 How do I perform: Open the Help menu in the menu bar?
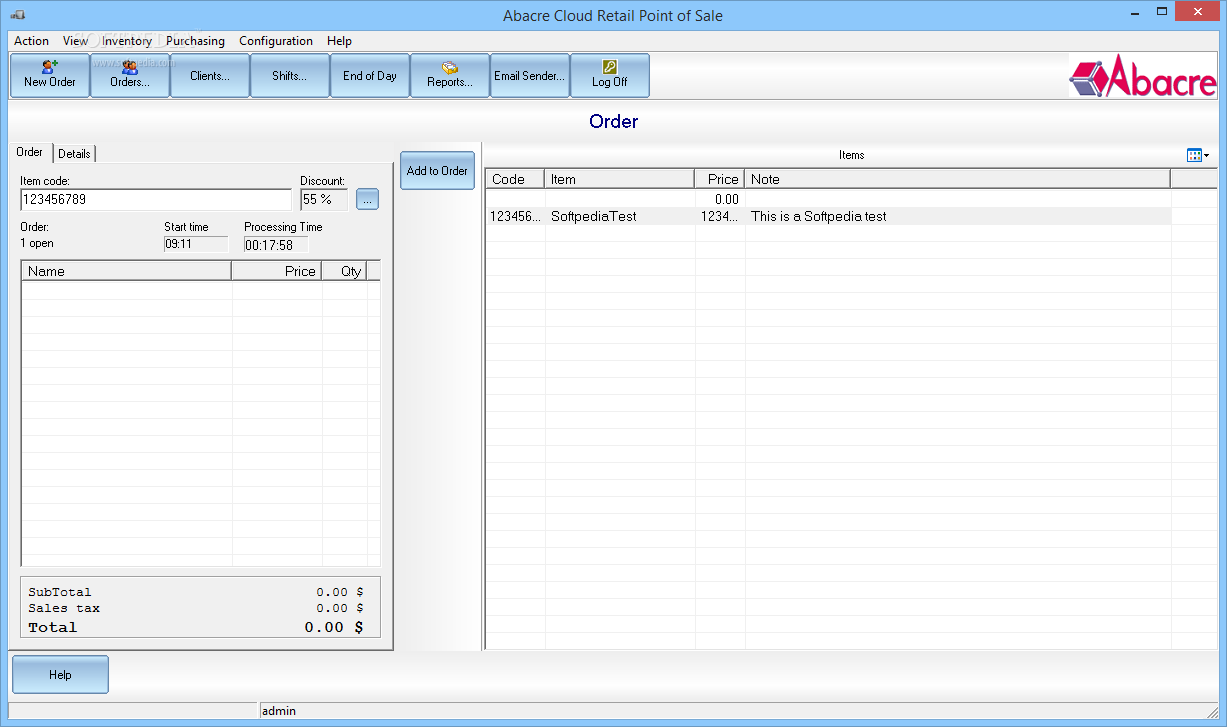[x=339, y=41]
